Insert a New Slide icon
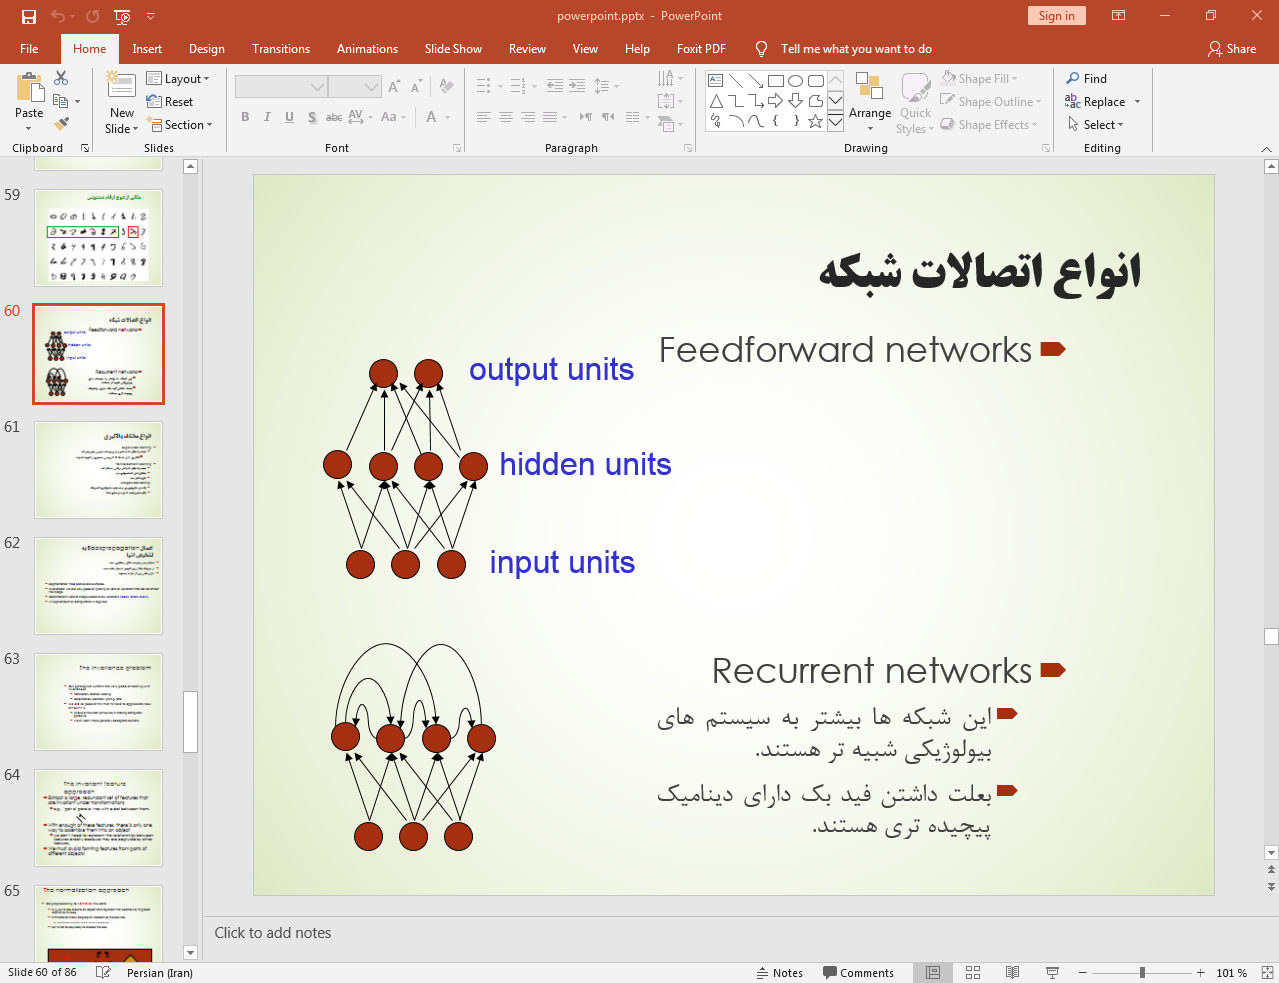Image resolution: width=1279 pixels, height=983 pixels. coord(122,86)
